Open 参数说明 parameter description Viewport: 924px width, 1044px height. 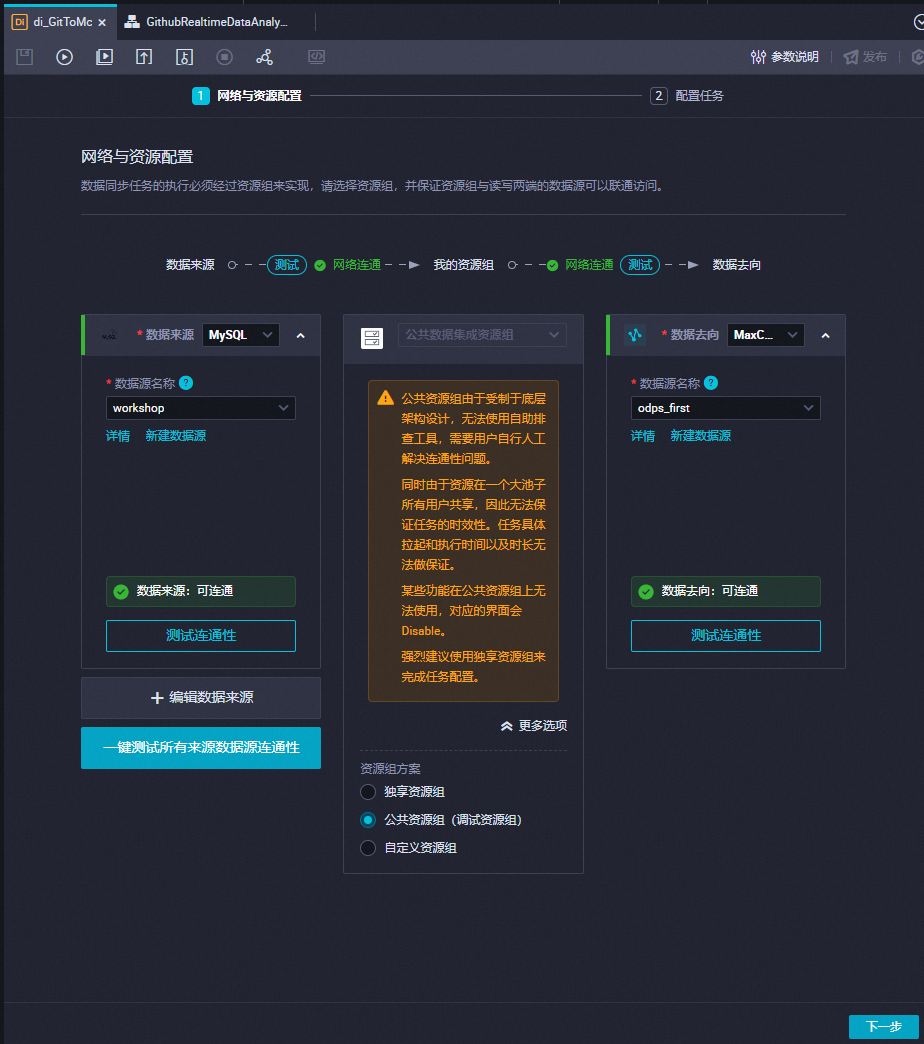click(784, 57)
